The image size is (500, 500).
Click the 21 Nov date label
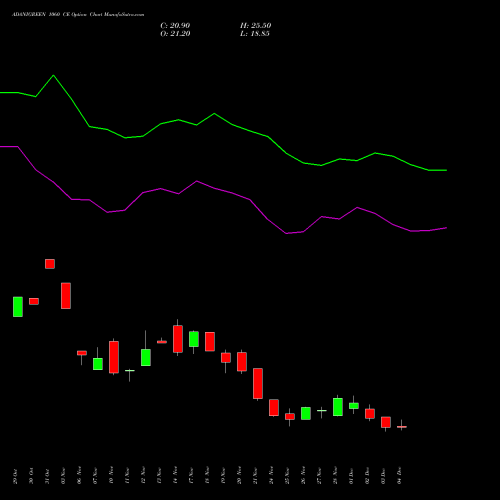255,475
